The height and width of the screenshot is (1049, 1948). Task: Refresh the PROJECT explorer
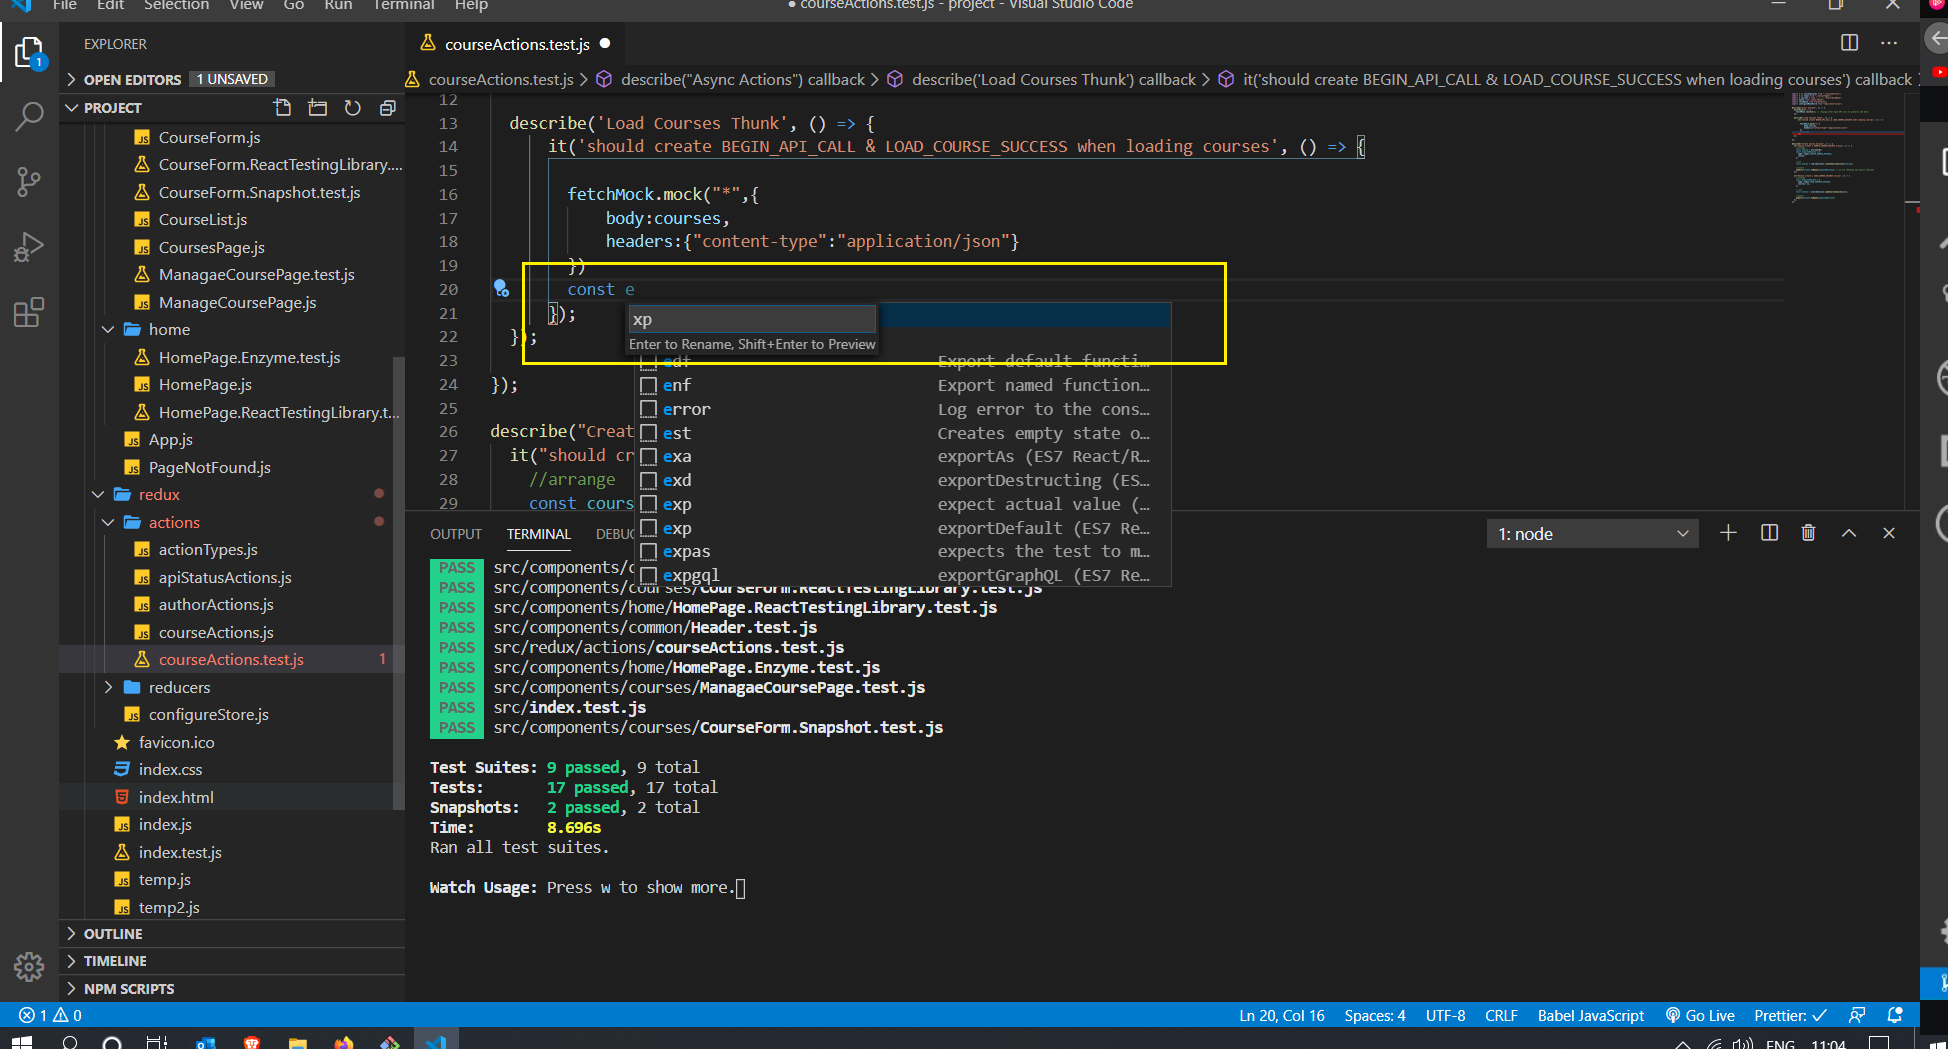(353, 107)
